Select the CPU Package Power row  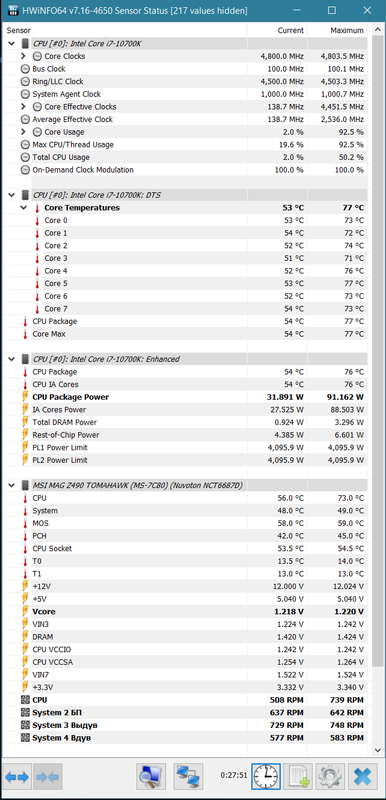coord(185,397)
